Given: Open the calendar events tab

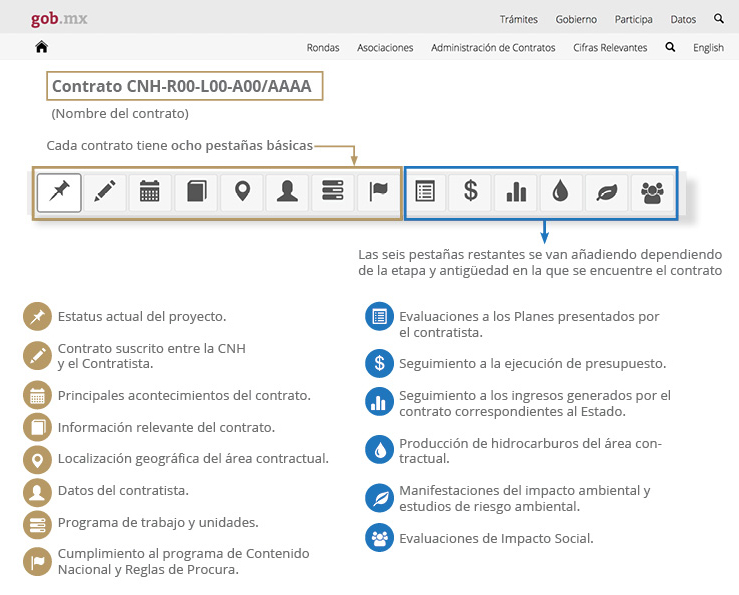Looking at the screenshot, I should (x=150, y=192).
